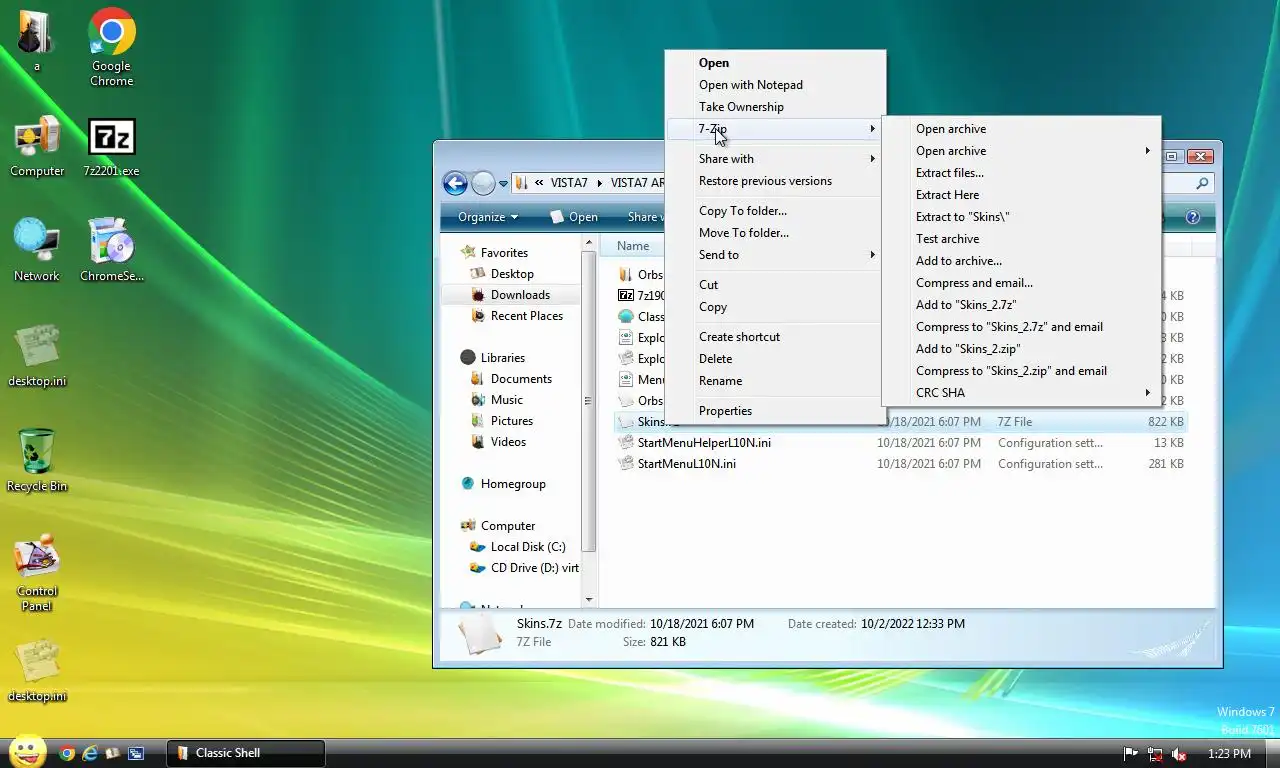Open the smiley-face Start button
This screenshot has width=1280, height=768.
(27, 752)
